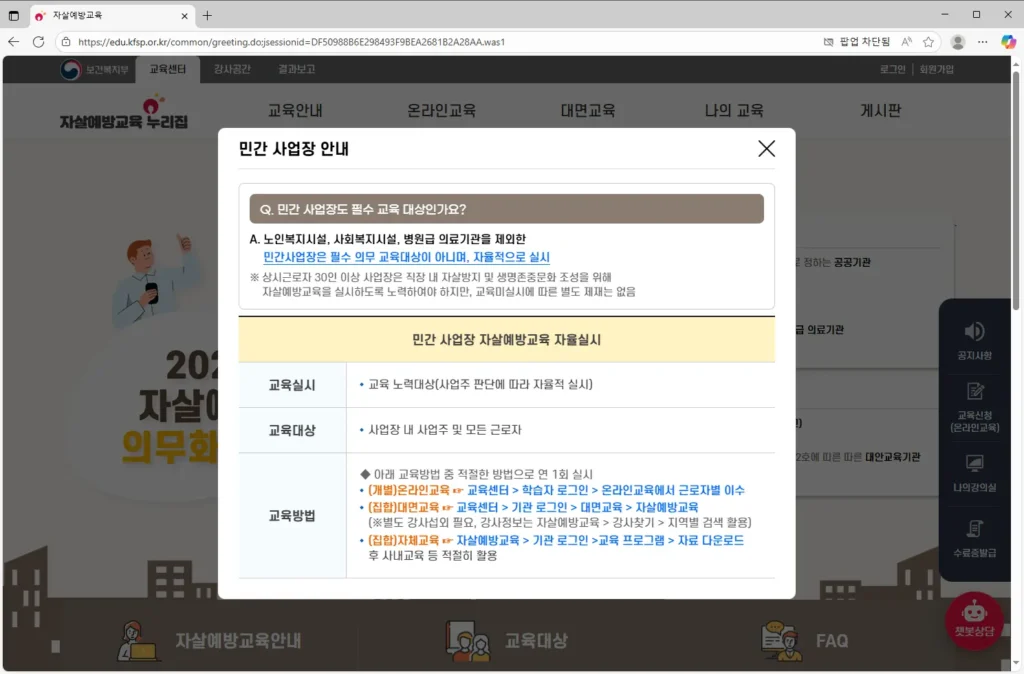Refresh the page using reload icon
The height and width of the screenshot is (674, 1024).
point(38,43)
